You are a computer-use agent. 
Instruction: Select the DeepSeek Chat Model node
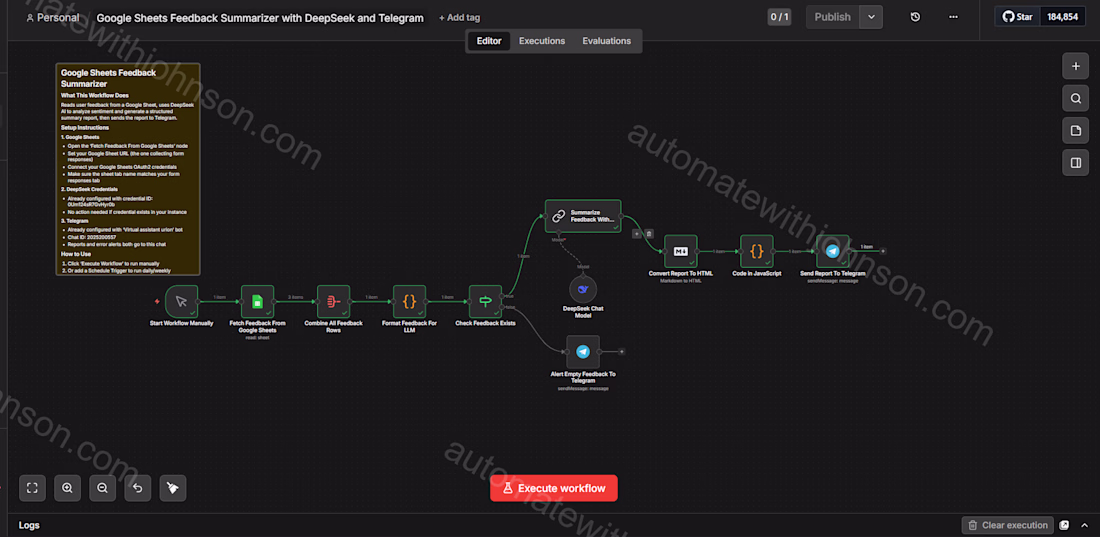coord(583,289)
